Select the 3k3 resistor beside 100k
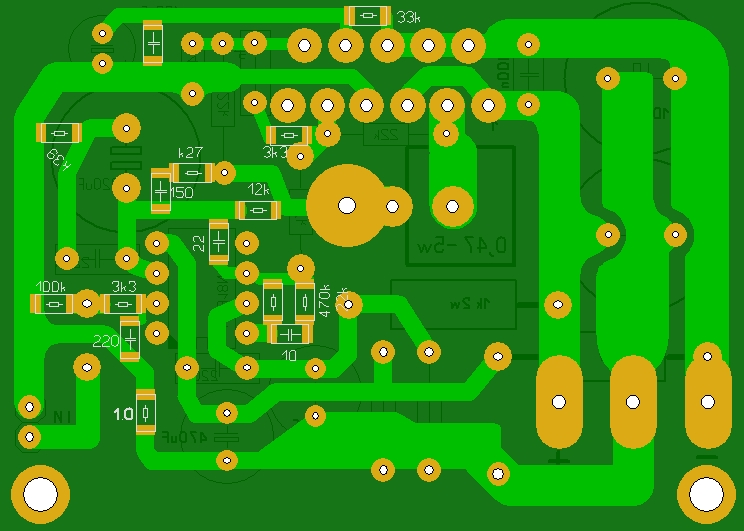This screenshot has width=744, height=531. (x=124, y=304)
